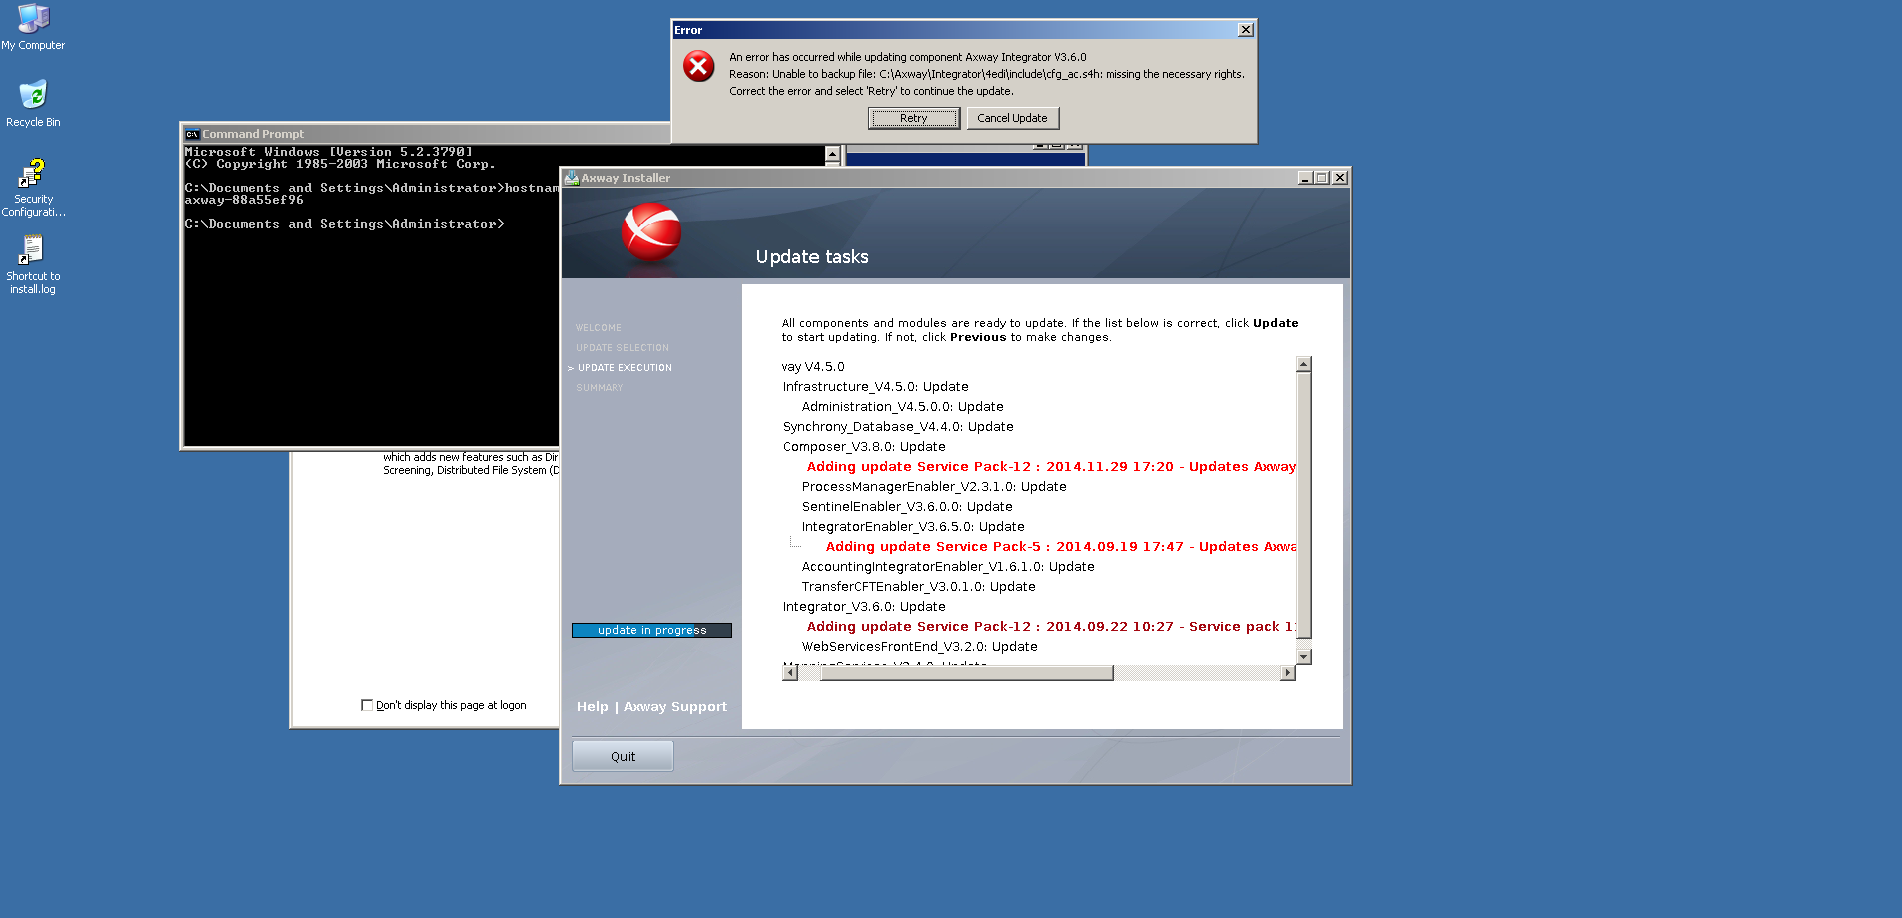This screenshot has width=1902, height=918.
Task: Select the Update Execution step in sidebar
Action: (x=624, y=368)
